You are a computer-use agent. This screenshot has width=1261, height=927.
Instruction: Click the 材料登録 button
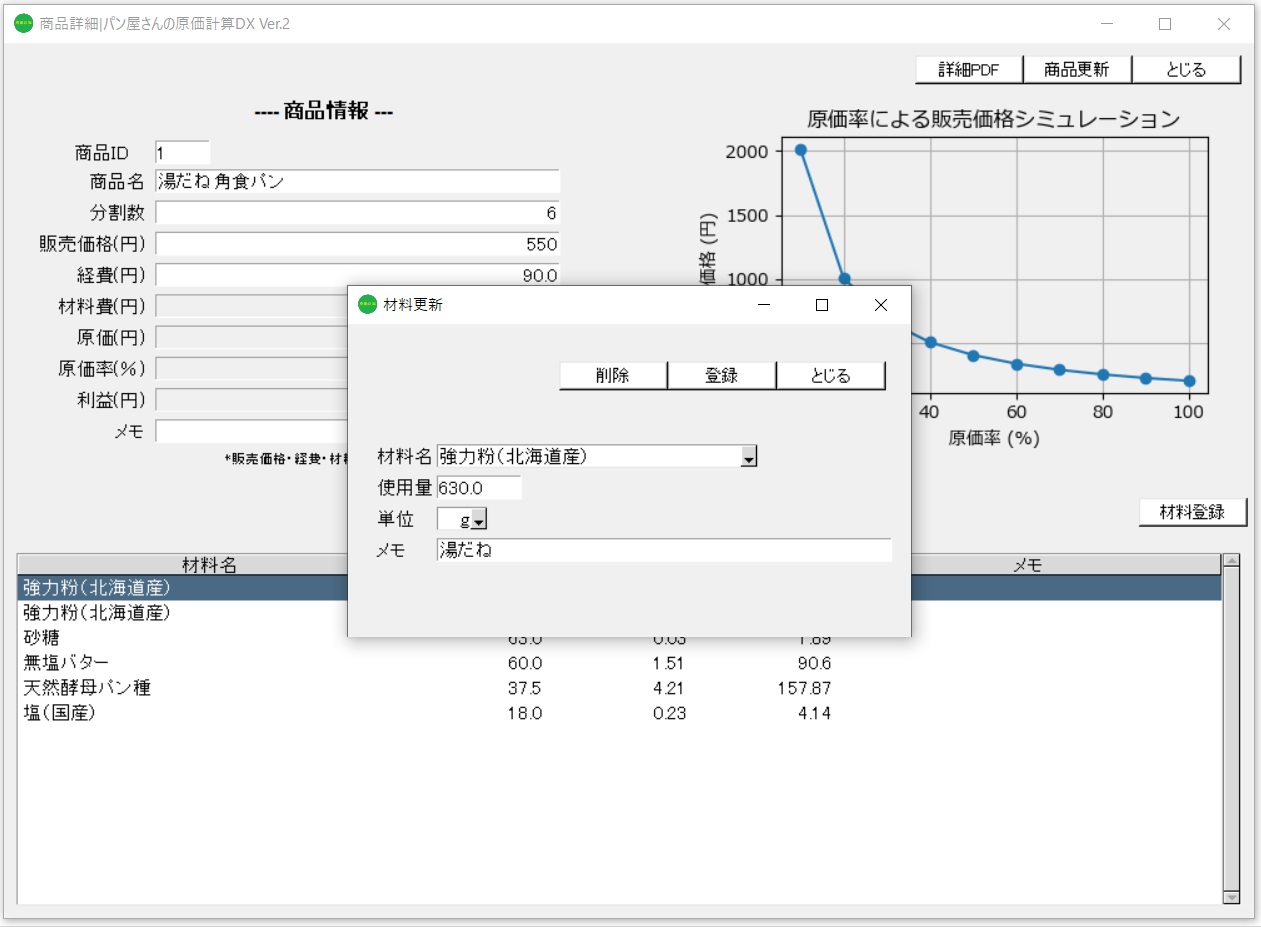tap(1193, 512)
